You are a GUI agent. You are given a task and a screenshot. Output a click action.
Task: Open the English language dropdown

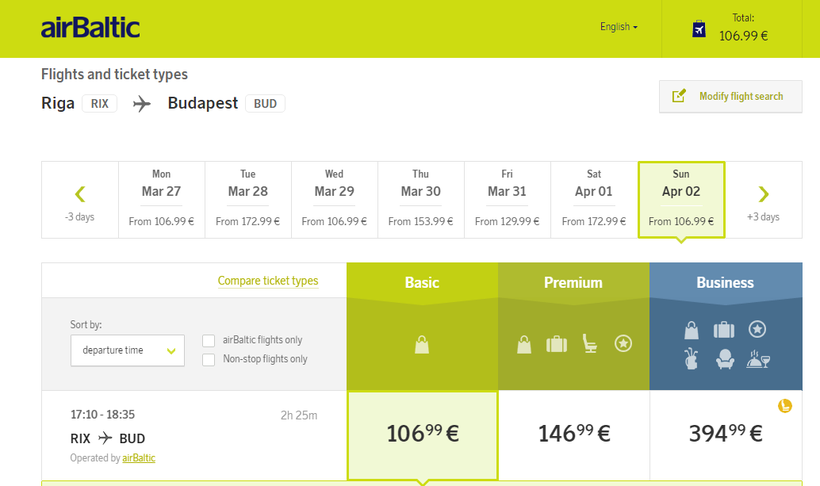618,27
